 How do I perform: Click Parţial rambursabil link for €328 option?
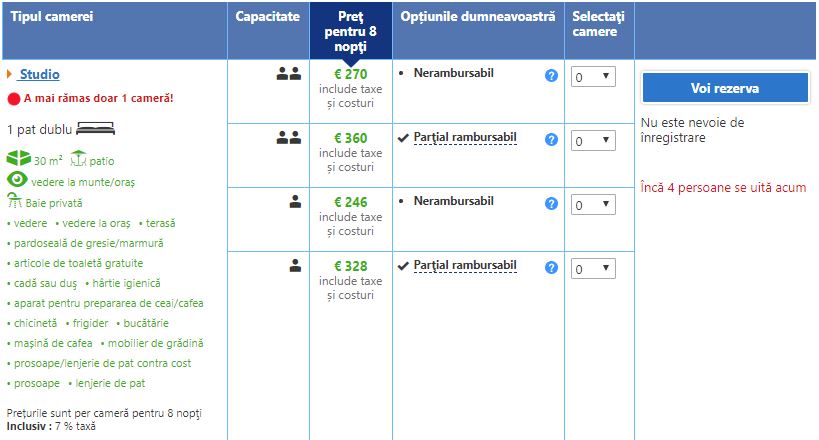[464, 266]
